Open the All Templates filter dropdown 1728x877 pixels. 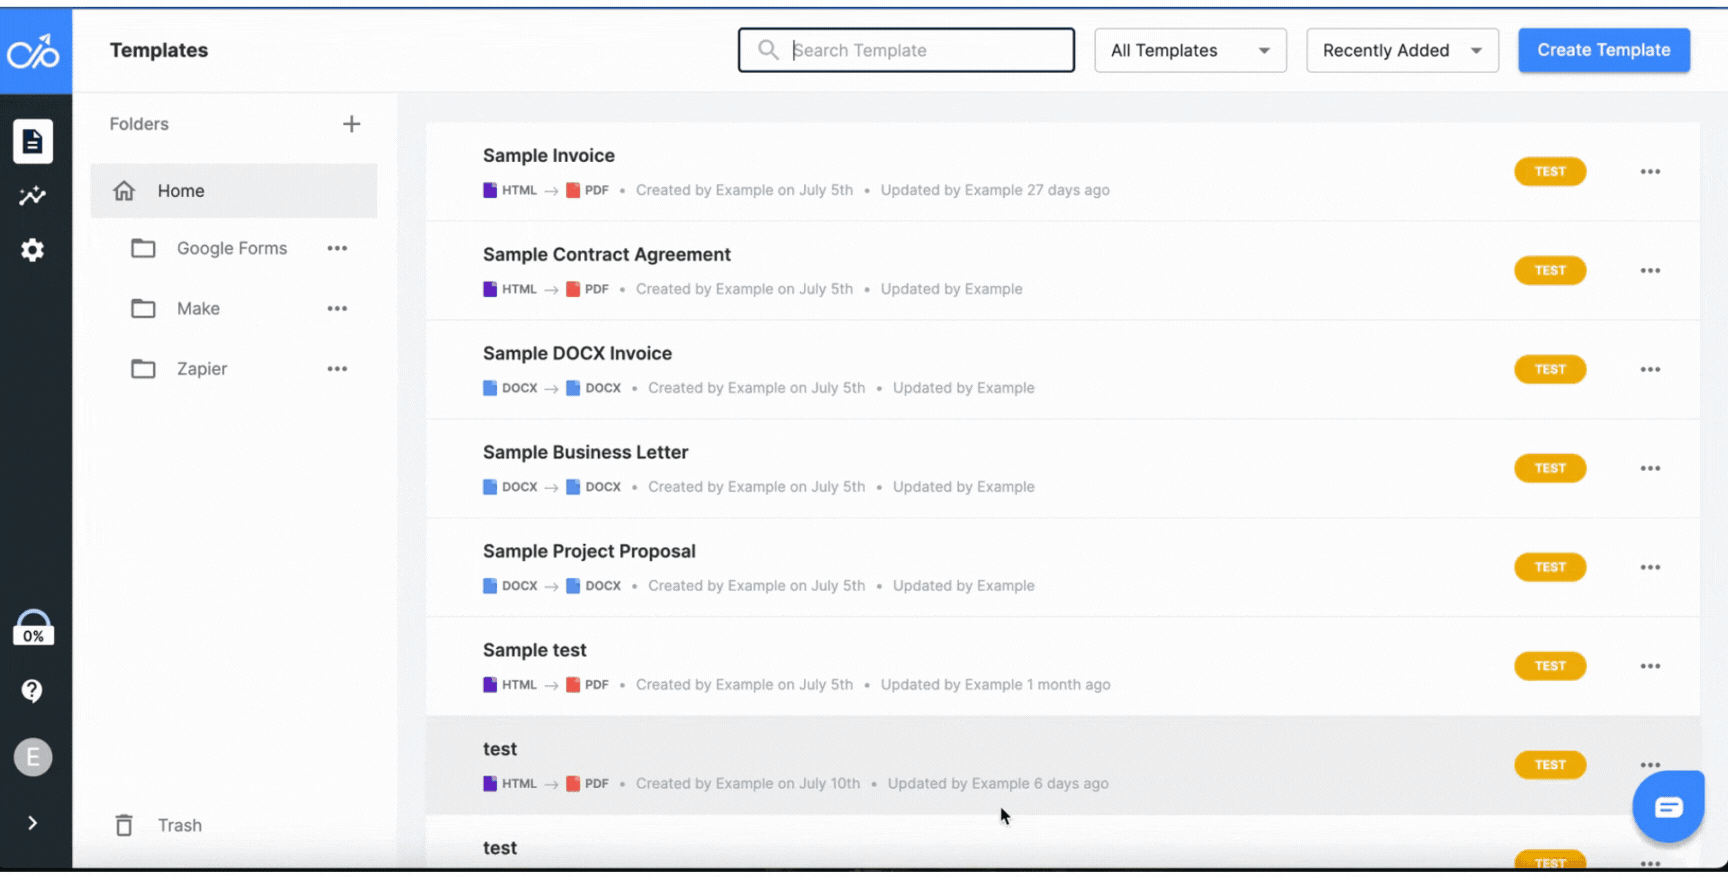[1190, 50]
